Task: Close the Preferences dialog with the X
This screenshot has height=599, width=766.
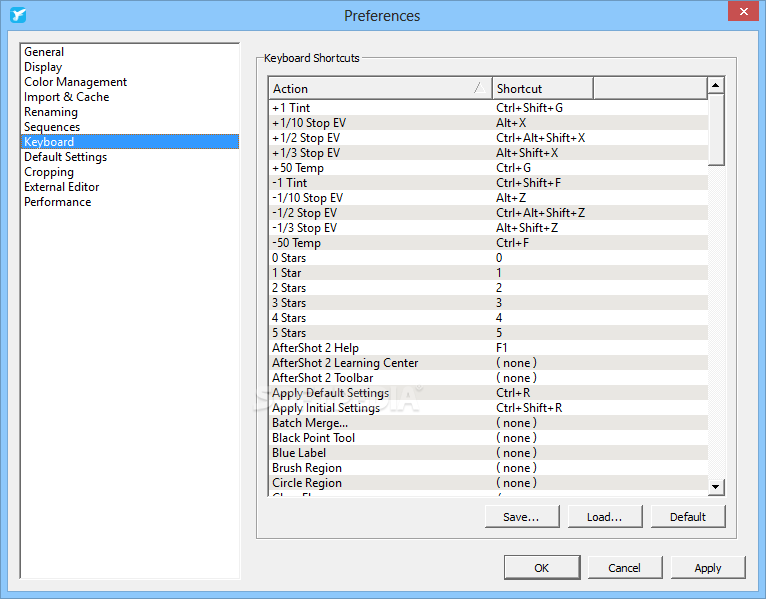Action: pos(743,11)
